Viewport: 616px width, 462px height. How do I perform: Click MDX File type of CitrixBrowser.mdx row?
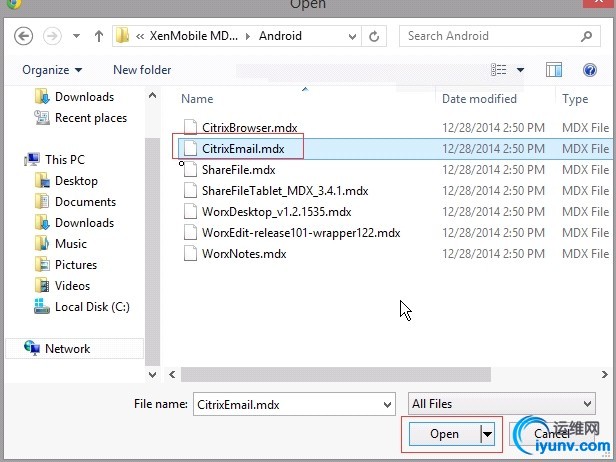[x=585, y=128]
